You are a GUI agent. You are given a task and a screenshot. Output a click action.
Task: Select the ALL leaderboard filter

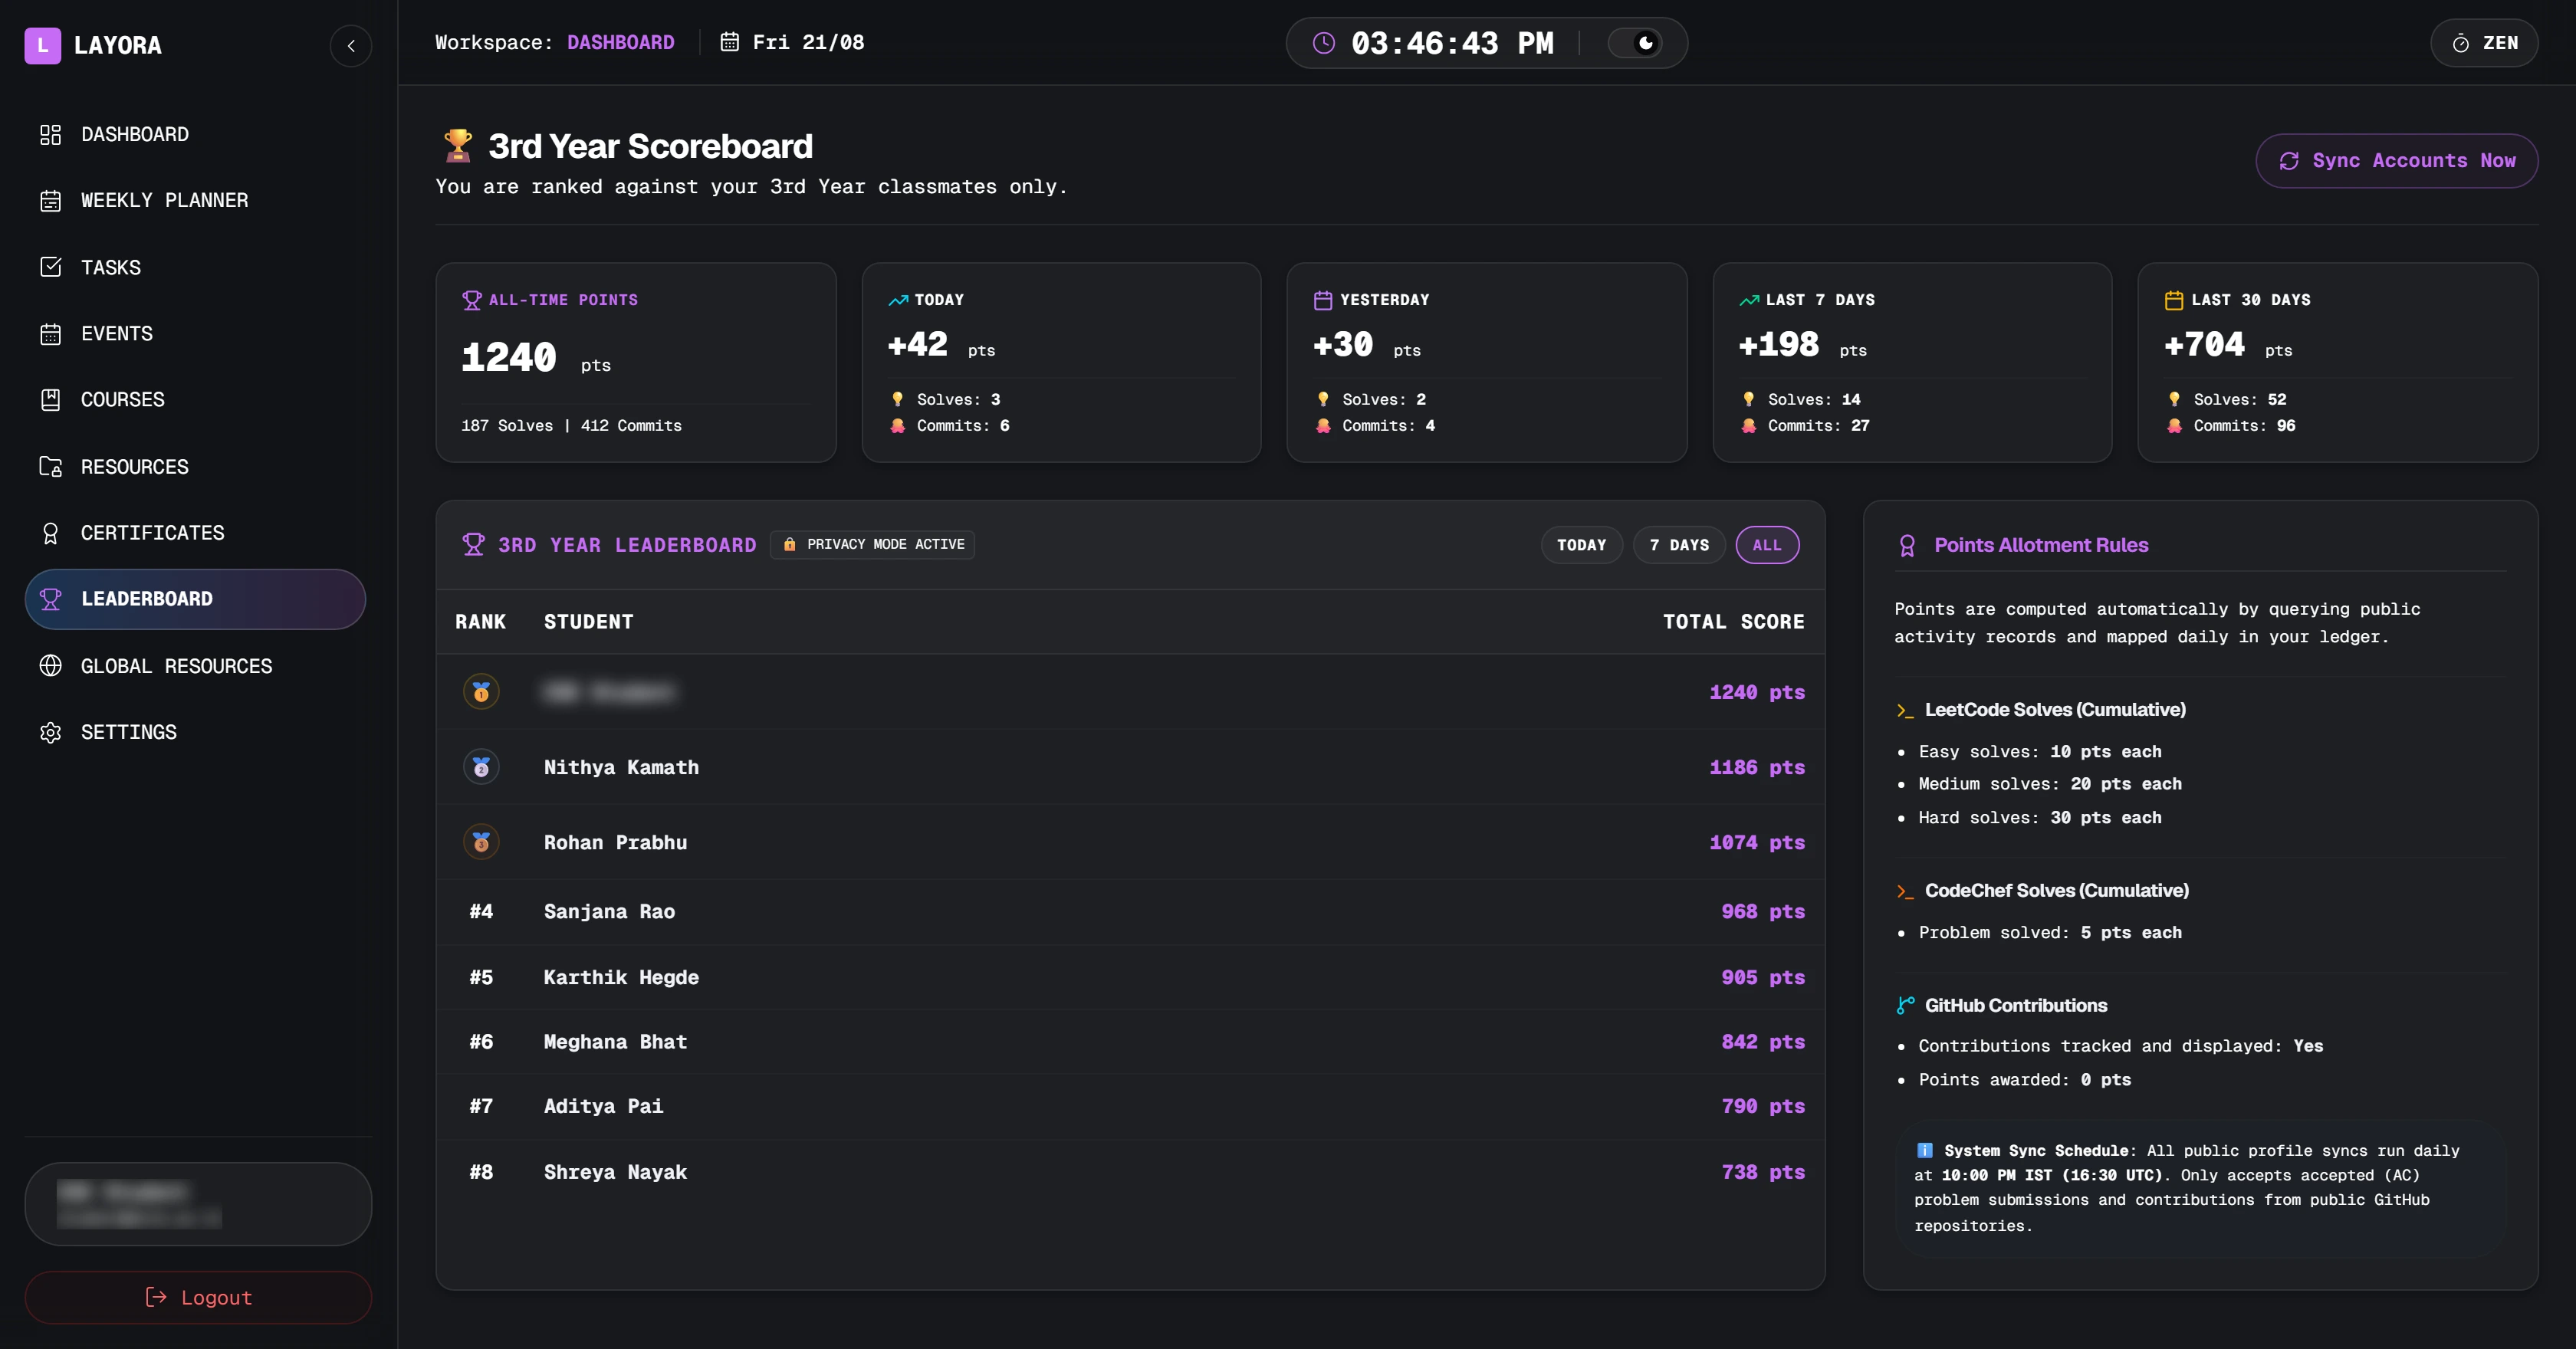(x=1767, y=545)
